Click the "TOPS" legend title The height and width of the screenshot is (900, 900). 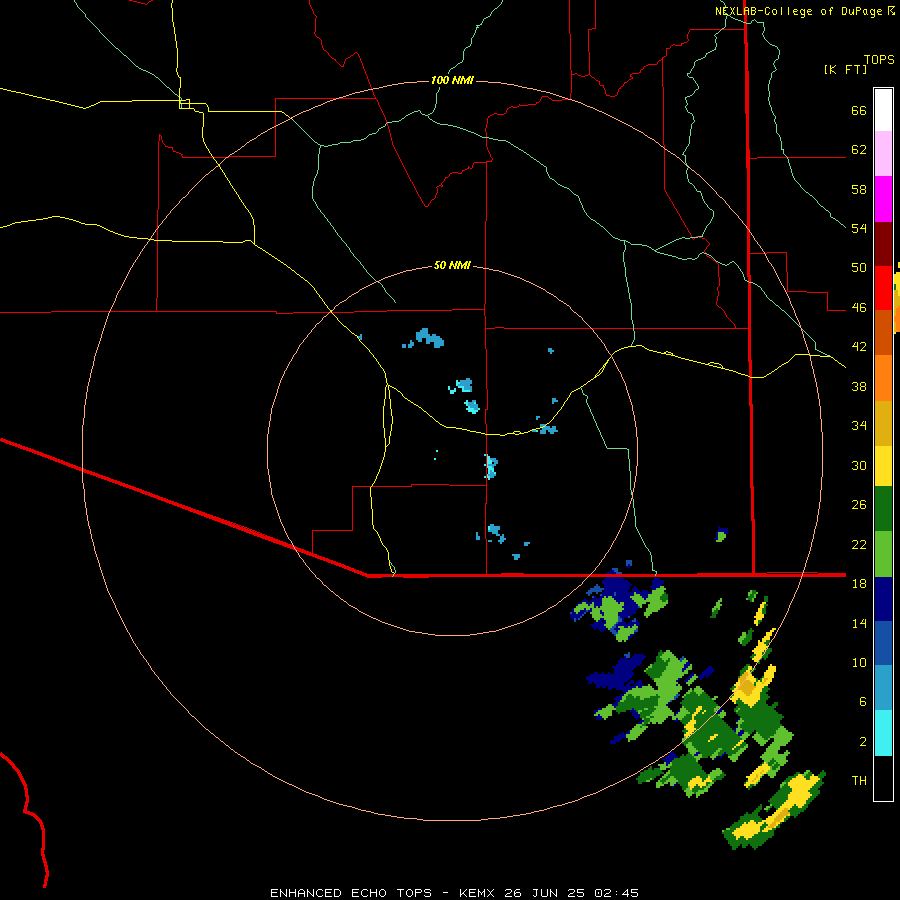(879, 60)
